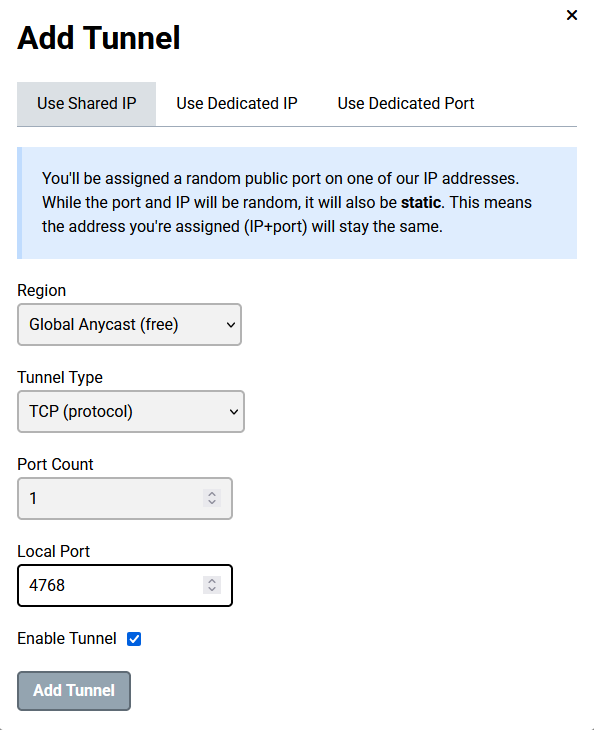Image resolution: width=594 pixels, height=730 pixels.
Task: Click the bold word static
Action: 421,203
